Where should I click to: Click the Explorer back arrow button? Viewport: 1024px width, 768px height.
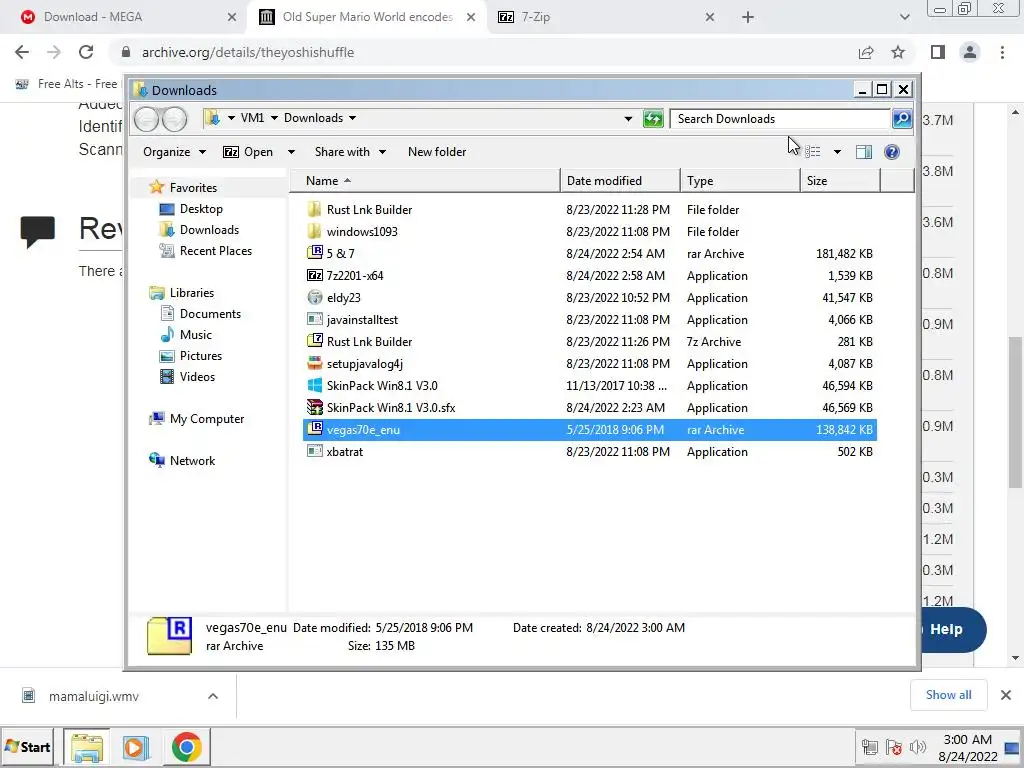tap(146, 119)
